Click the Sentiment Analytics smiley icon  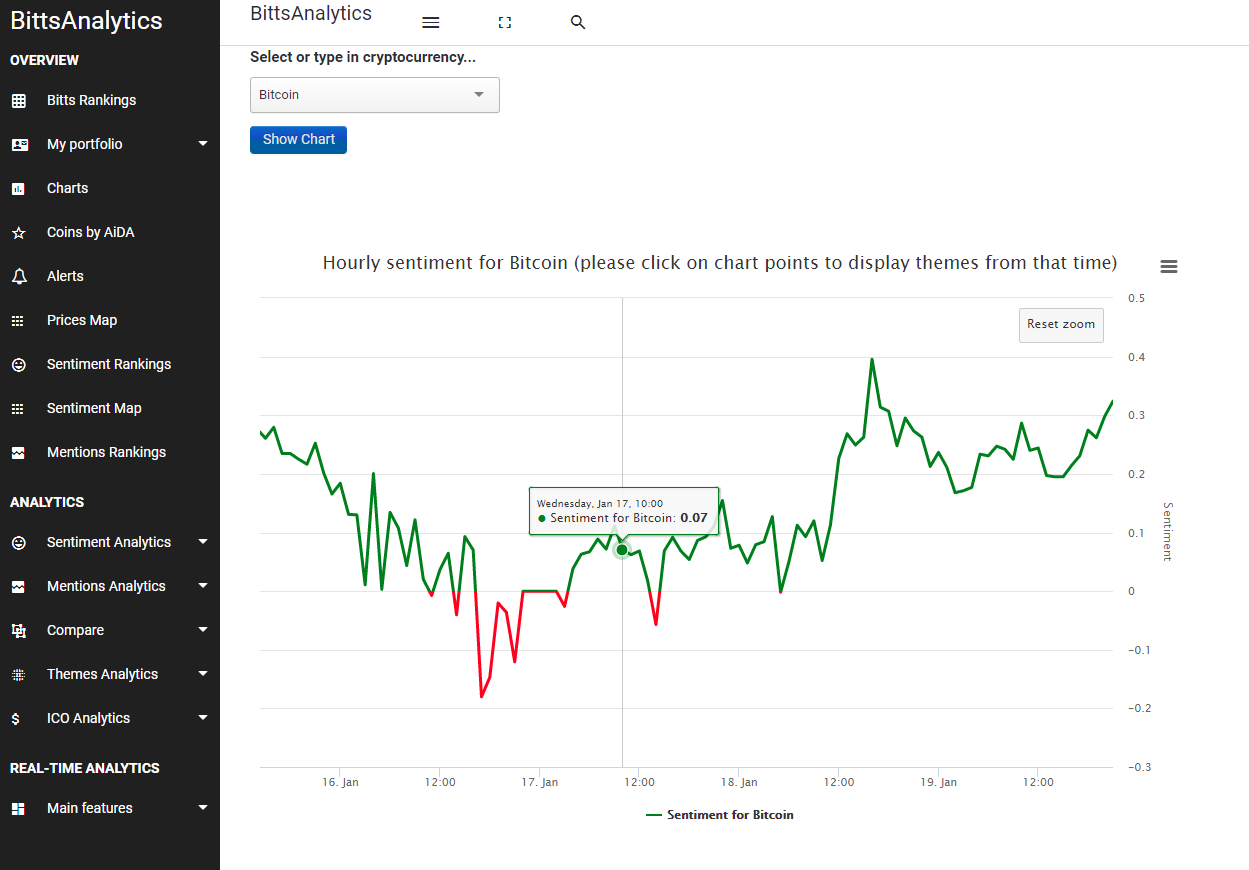(18, 542)
